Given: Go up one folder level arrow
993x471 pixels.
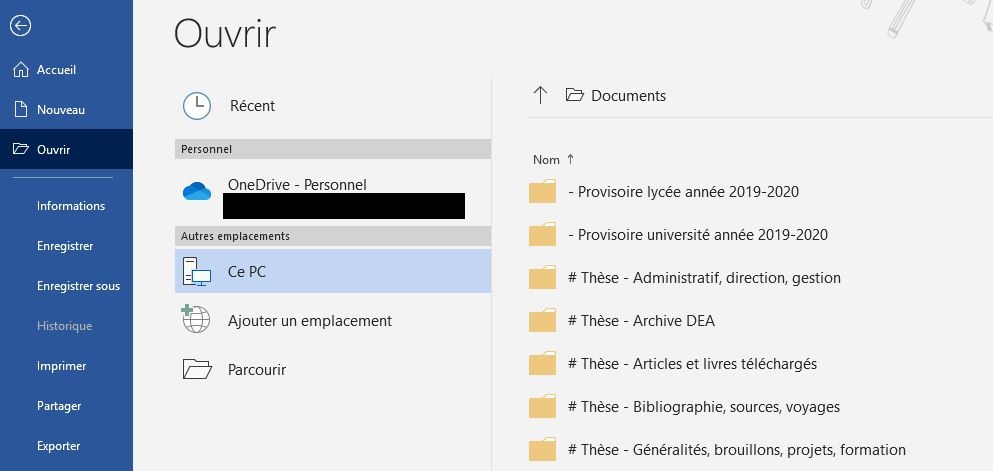Looking at the screenshot, I should click(541, 96).
